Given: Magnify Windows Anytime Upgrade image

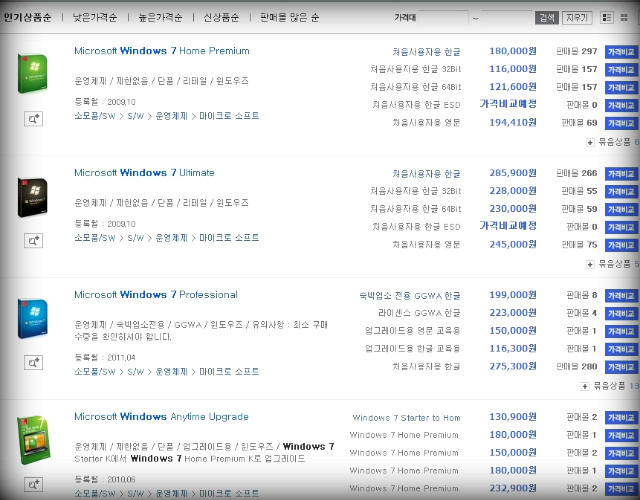Looking at the screenshot, I should (33, 484).
